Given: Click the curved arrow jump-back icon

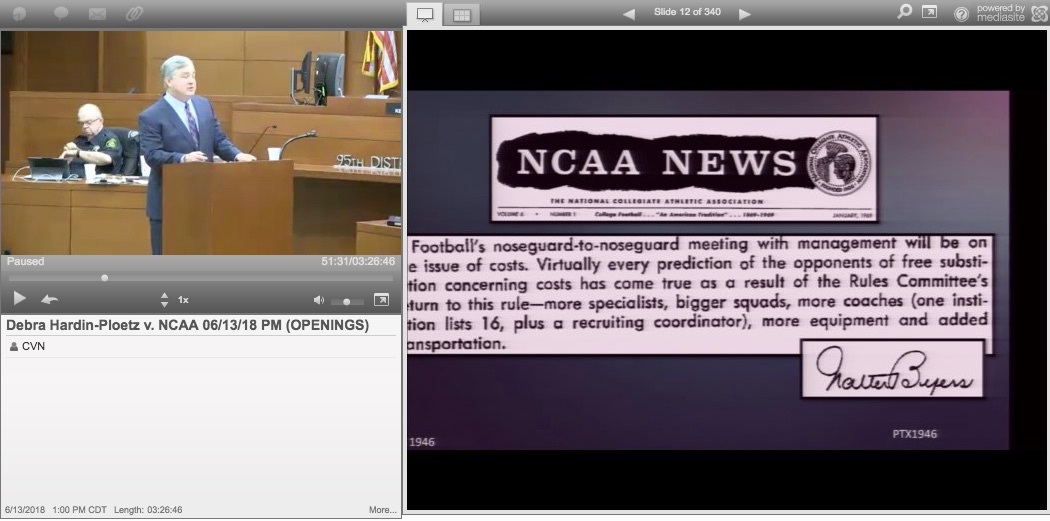Looking at the screenshot, I should 49,299.
